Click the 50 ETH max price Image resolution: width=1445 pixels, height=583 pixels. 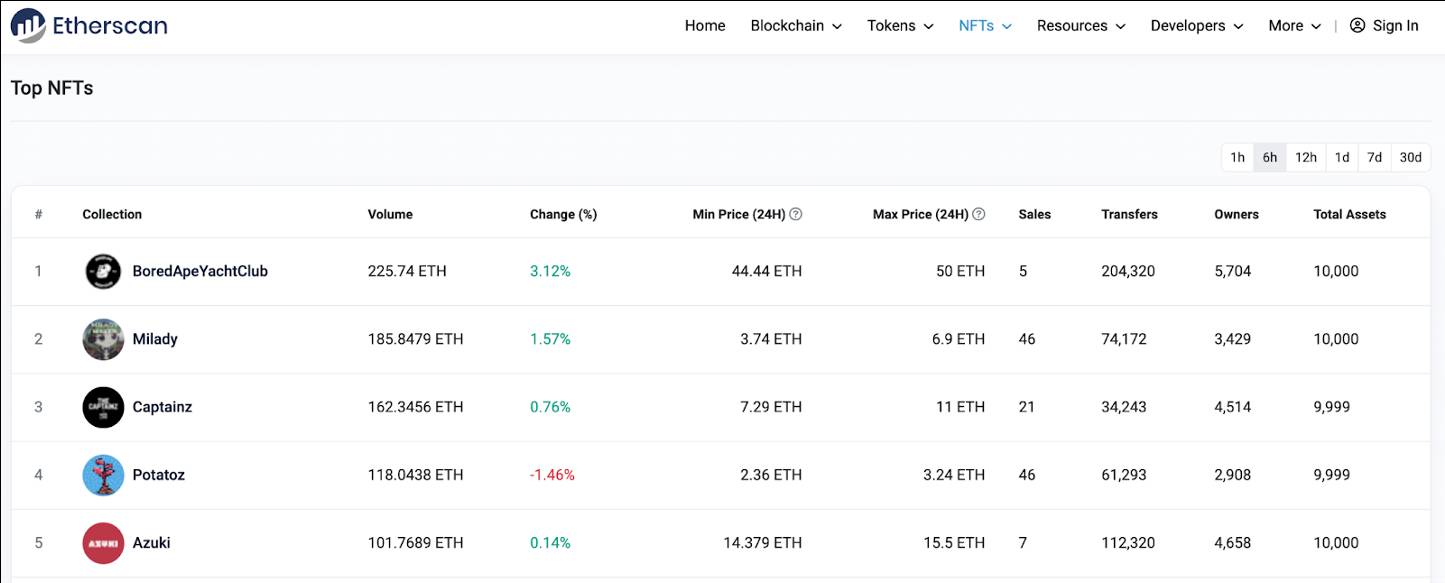click(960, 271)
